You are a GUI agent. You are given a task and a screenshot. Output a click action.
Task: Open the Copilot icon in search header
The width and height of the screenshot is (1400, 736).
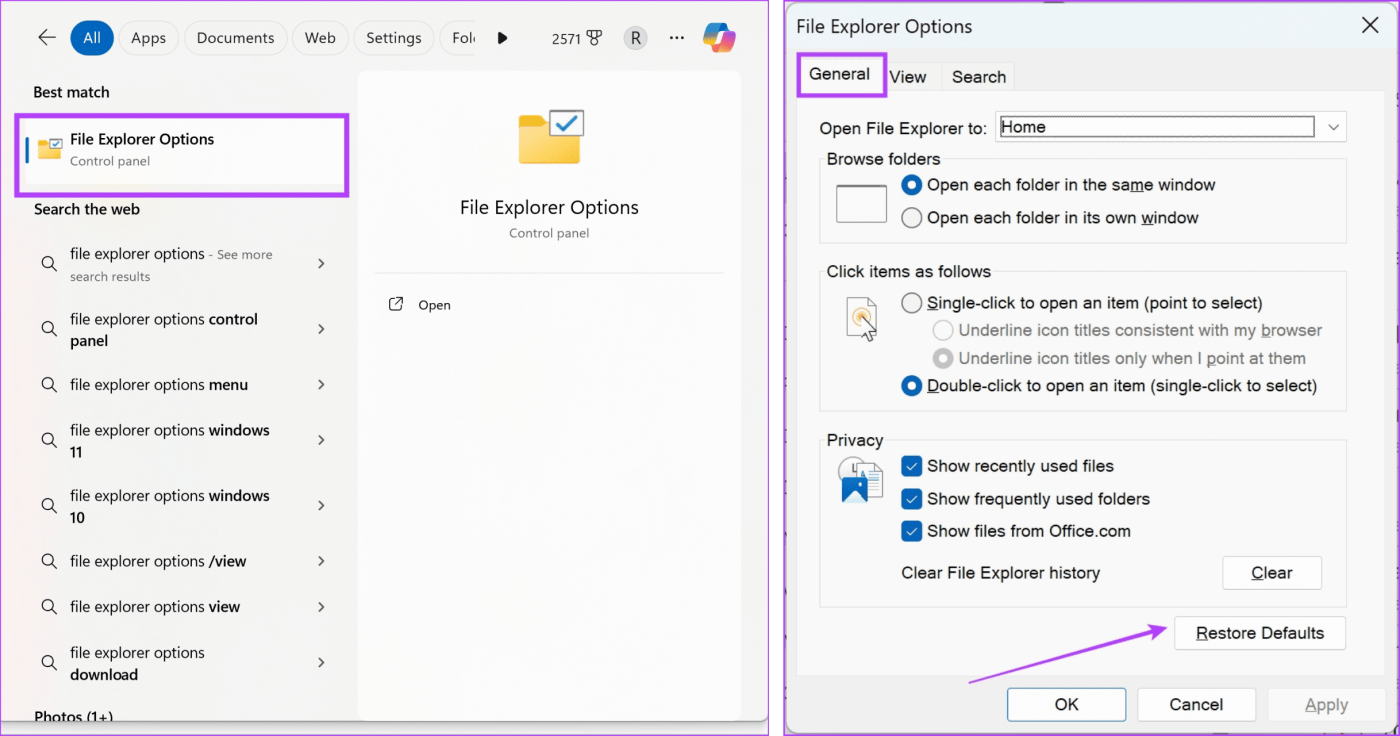(x=719, y=38)
